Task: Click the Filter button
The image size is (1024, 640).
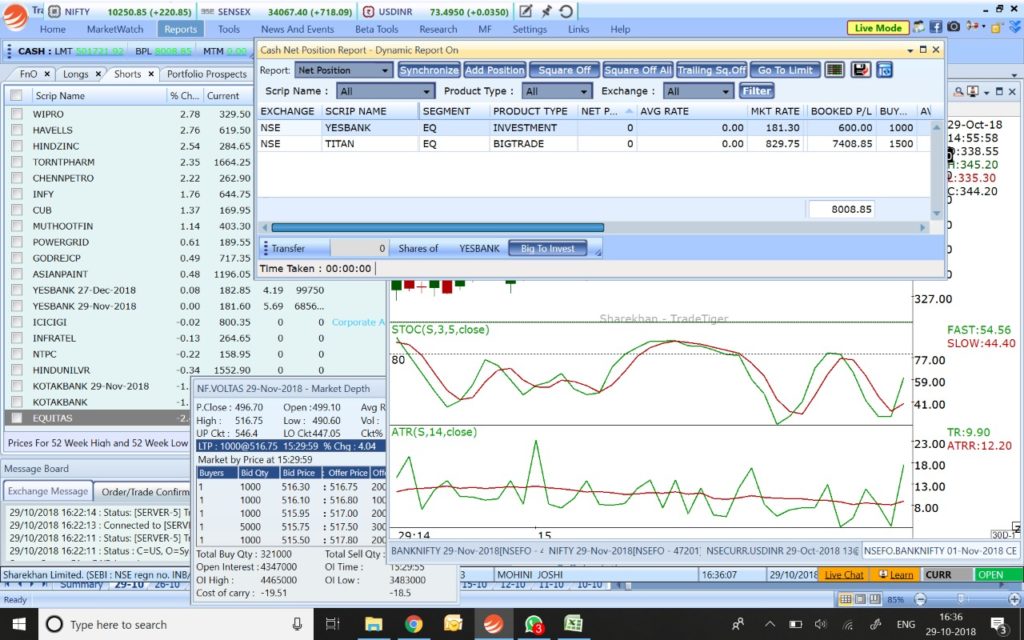Action: click(757, 91)
